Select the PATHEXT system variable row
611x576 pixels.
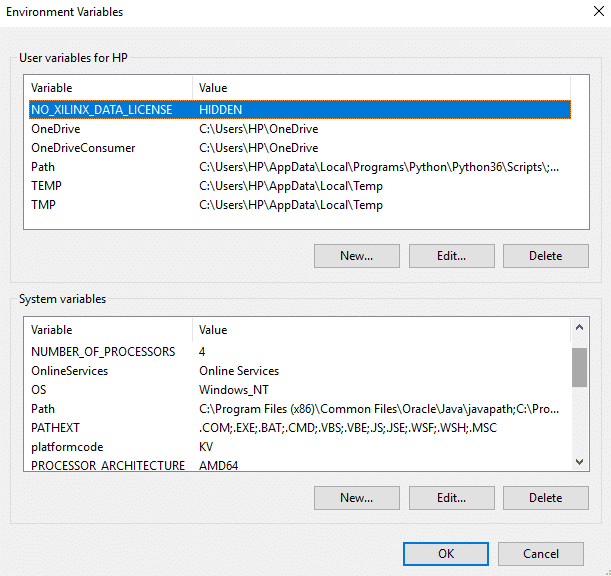pos(56,428)
